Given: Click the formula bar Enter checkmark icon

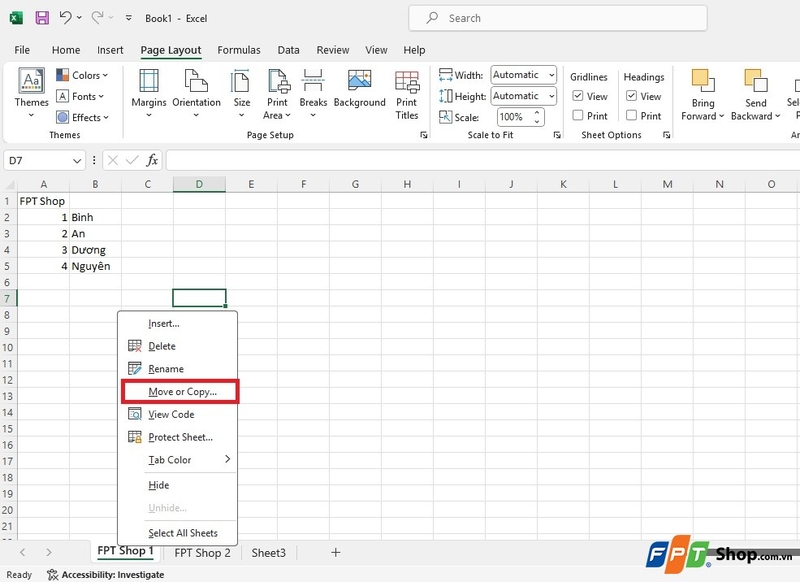Looking at the screenshot, I should pyautogui.click(x=132, y=161).
